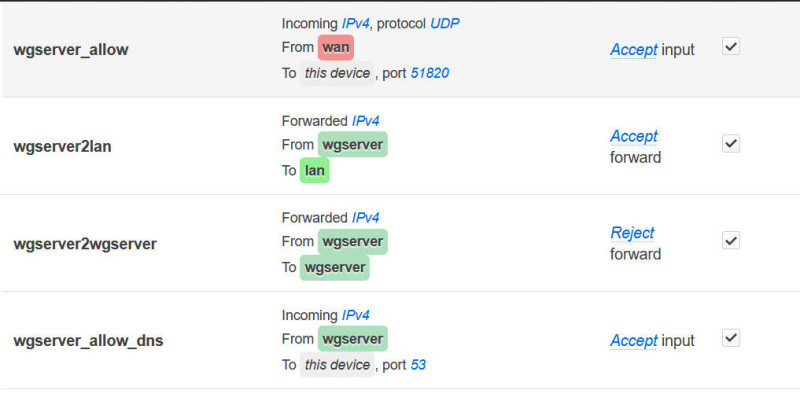This screenshot has height=405, width=800.
Task: Open the port 51820 link
Action: tap(435, 73)
